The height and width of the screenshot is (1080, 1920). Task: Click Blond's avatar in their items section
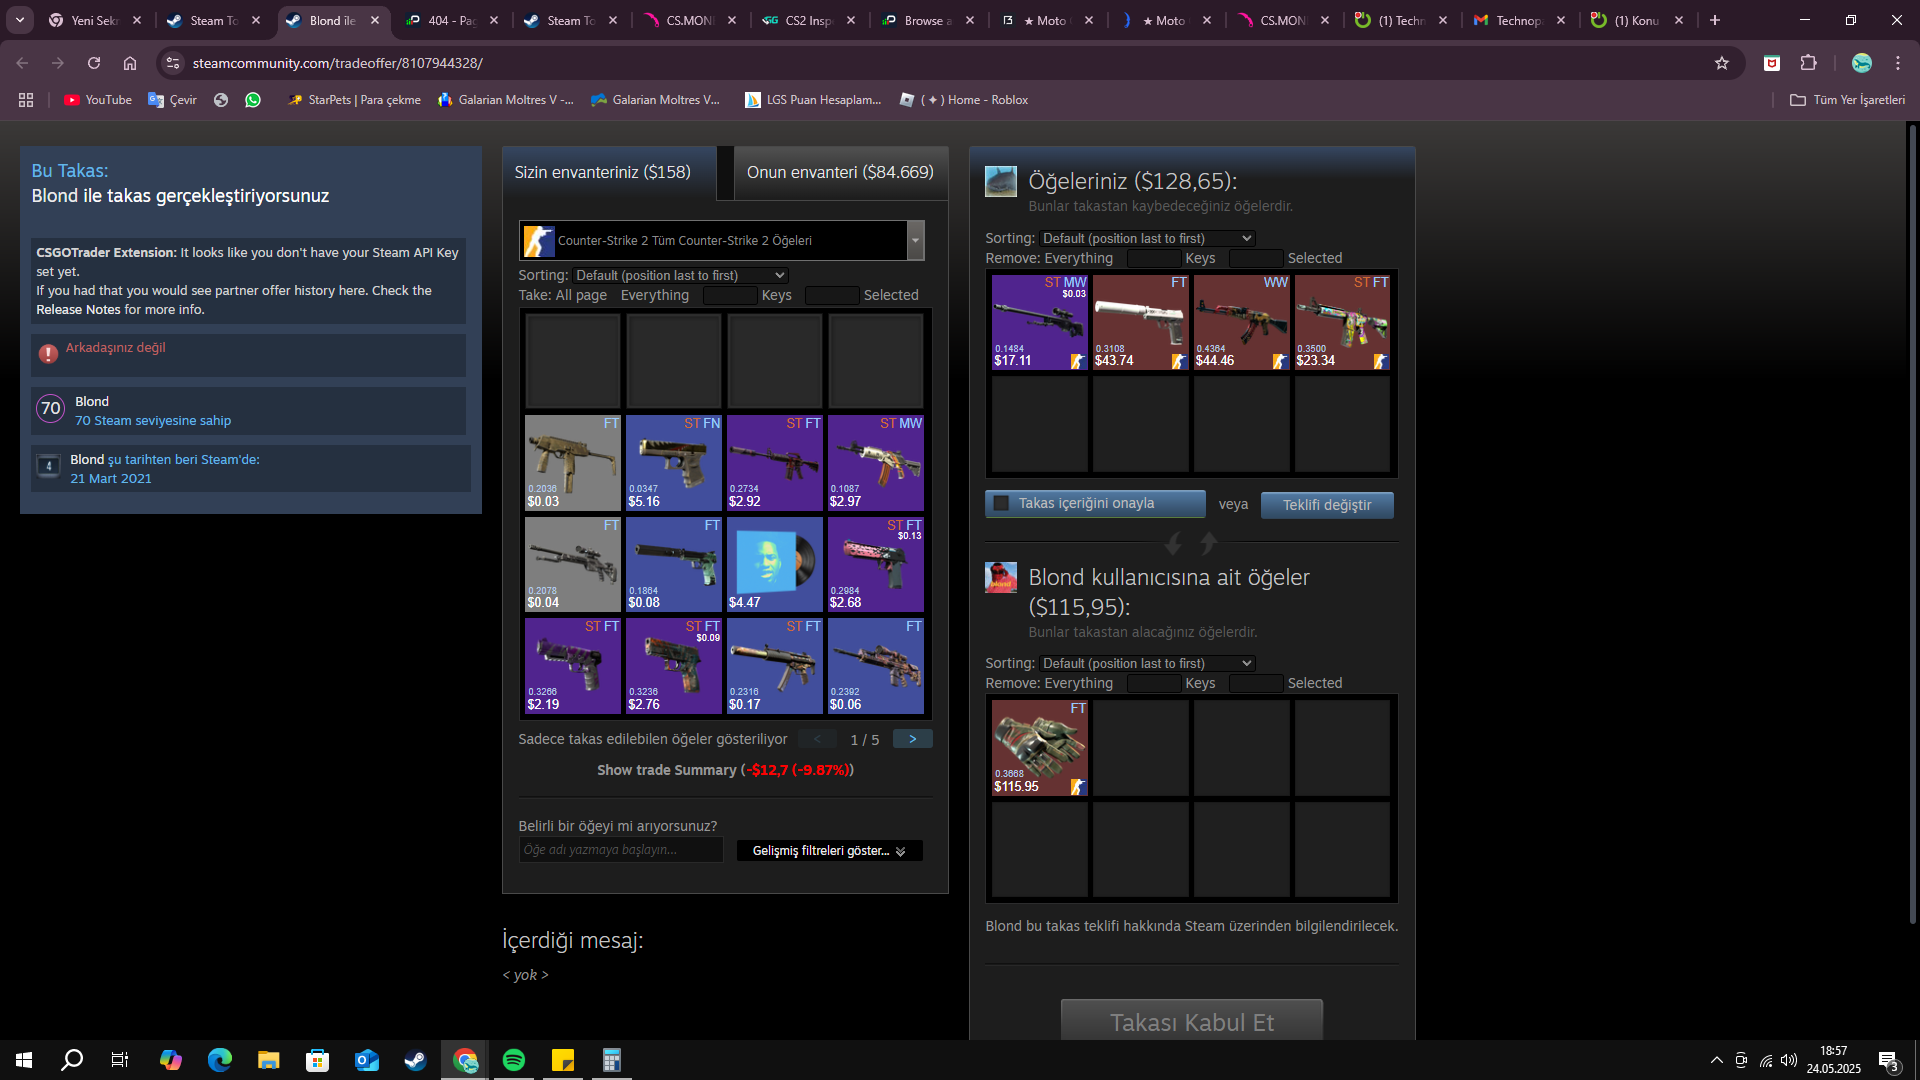coord(1001,578)
